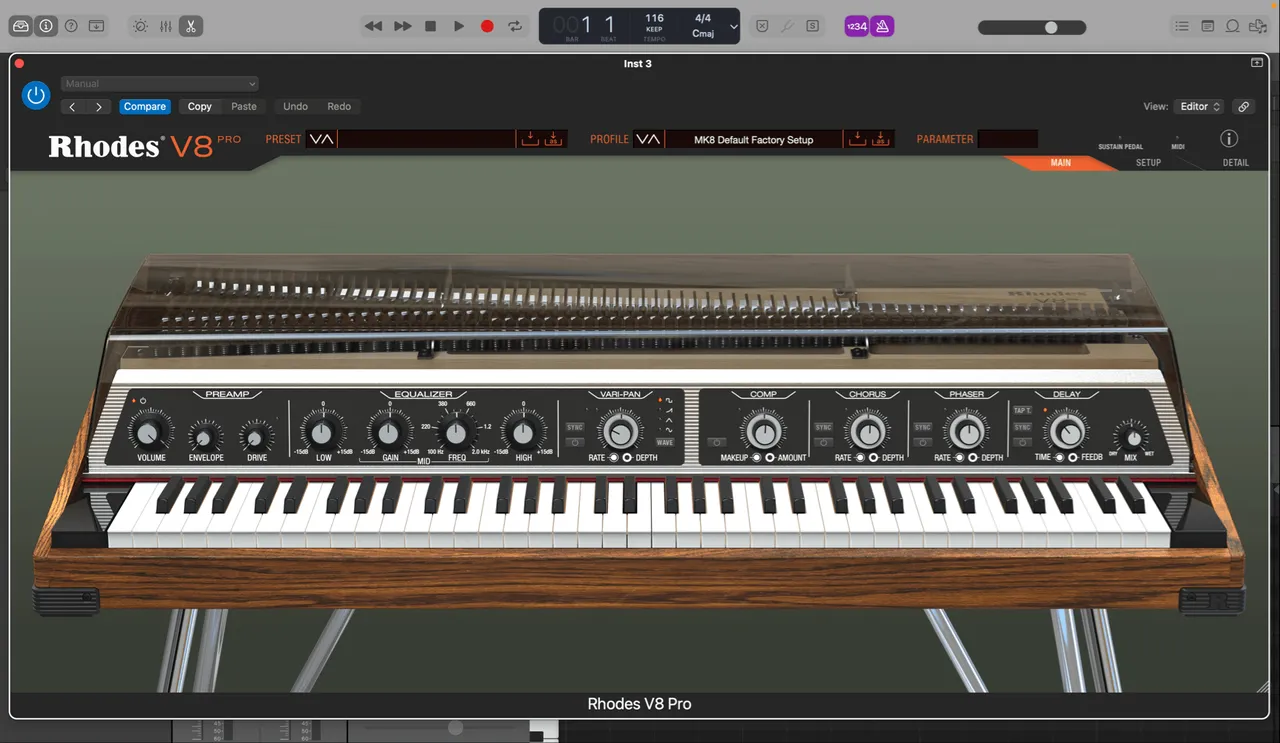This screenshot has width=1280, height=743.
Task: Toggle the Comp power button
Action: [716, 442]
